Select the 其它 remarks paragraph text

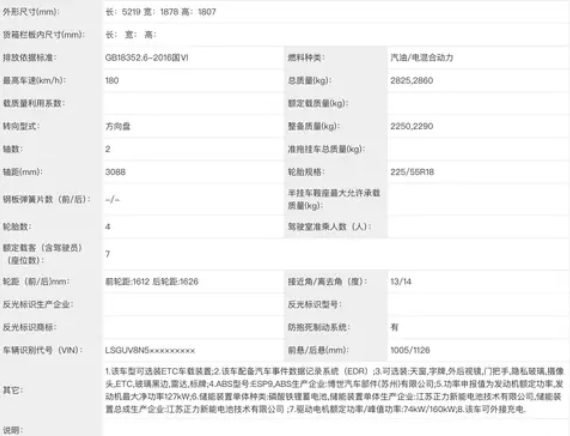coord(334,390)
